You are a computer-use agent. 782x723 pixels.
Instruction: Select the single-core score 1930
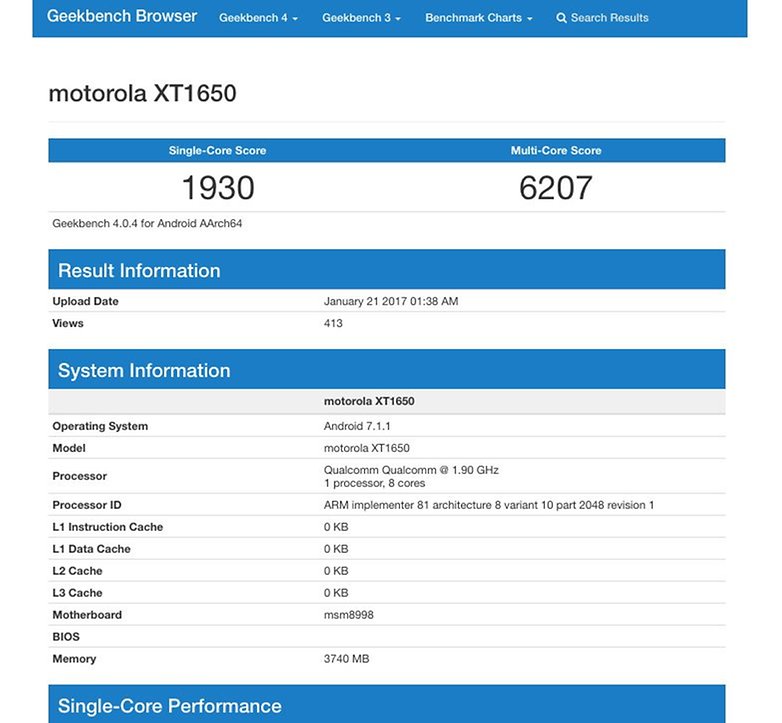click(218, 188)
